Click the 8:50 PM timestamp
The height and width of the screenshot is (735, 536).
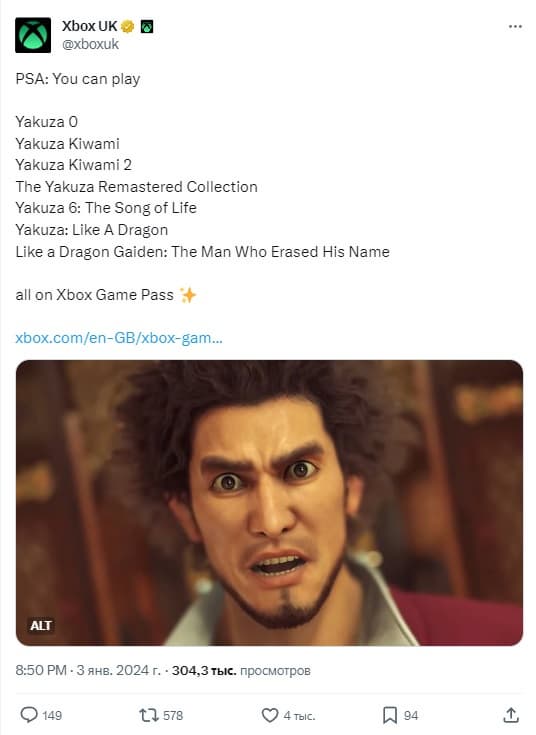[41, 670]
